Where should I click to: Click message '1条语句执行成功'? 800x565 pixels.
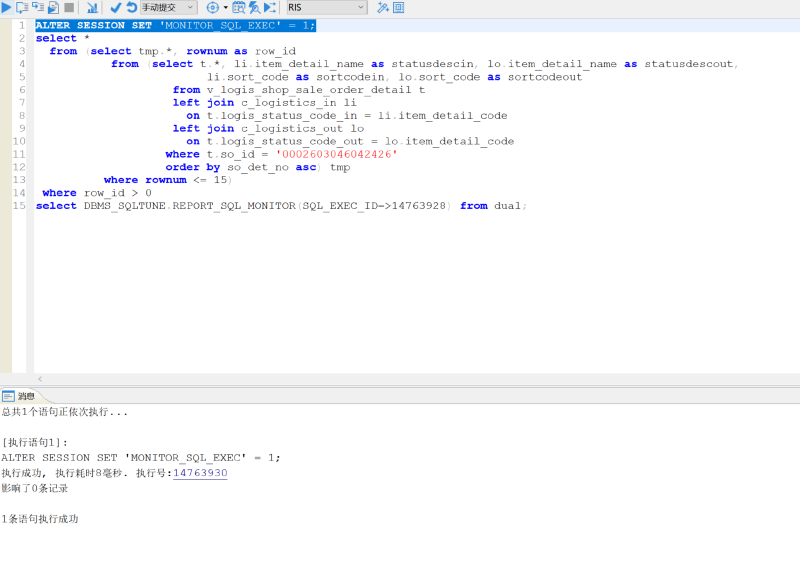click(40, 519)
